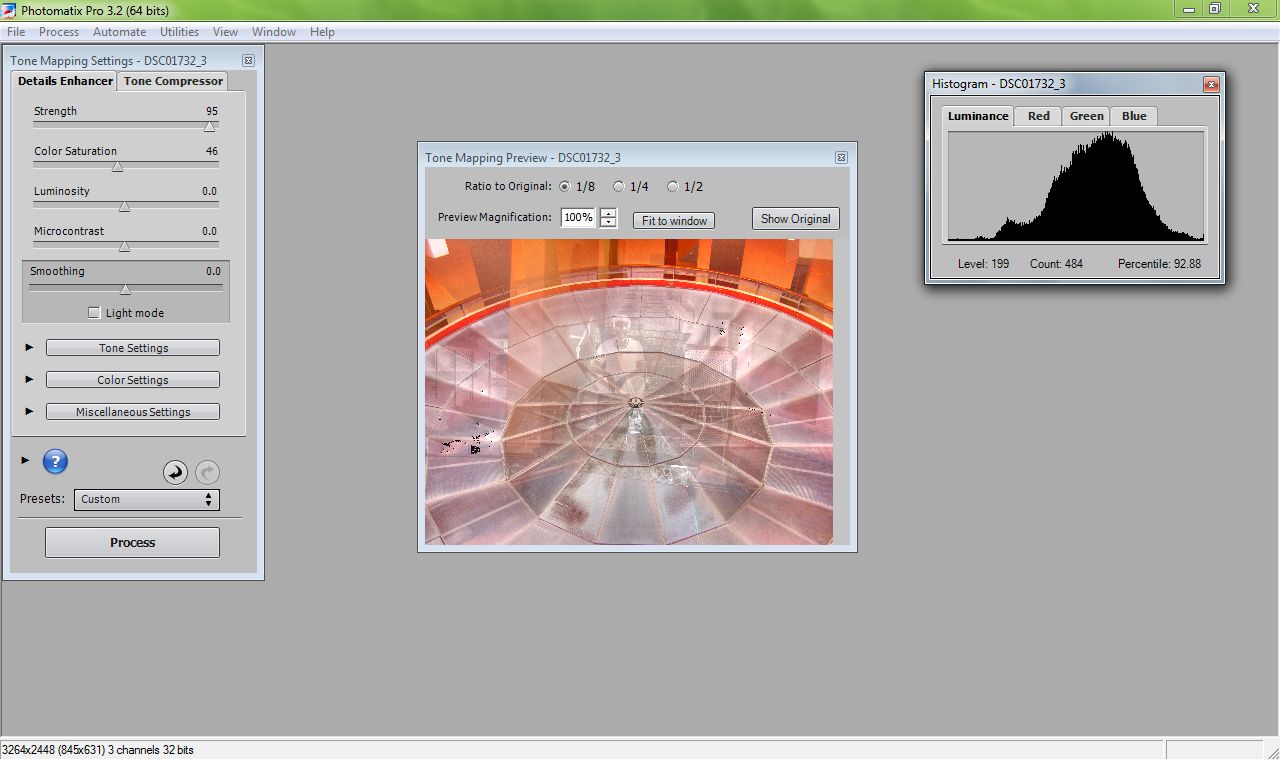Click the Preview Magnification 100% field
Image resolution: width=1280 pixels, height=760 pixels.
click(x=578, y=217)
